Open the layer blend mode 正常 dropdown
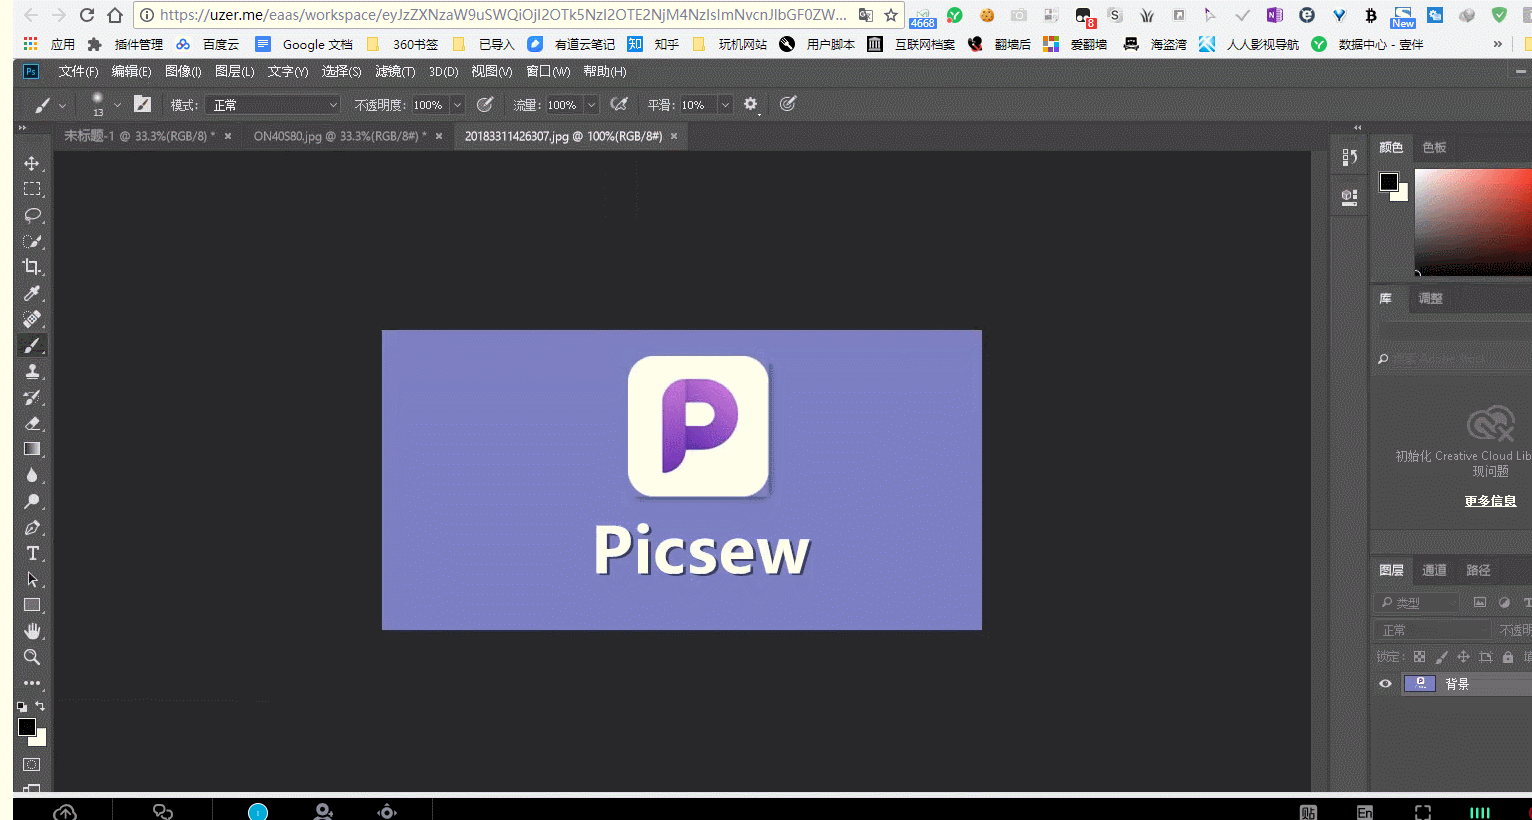This screenshot has width=1532, height=820. click(1433, 630)
